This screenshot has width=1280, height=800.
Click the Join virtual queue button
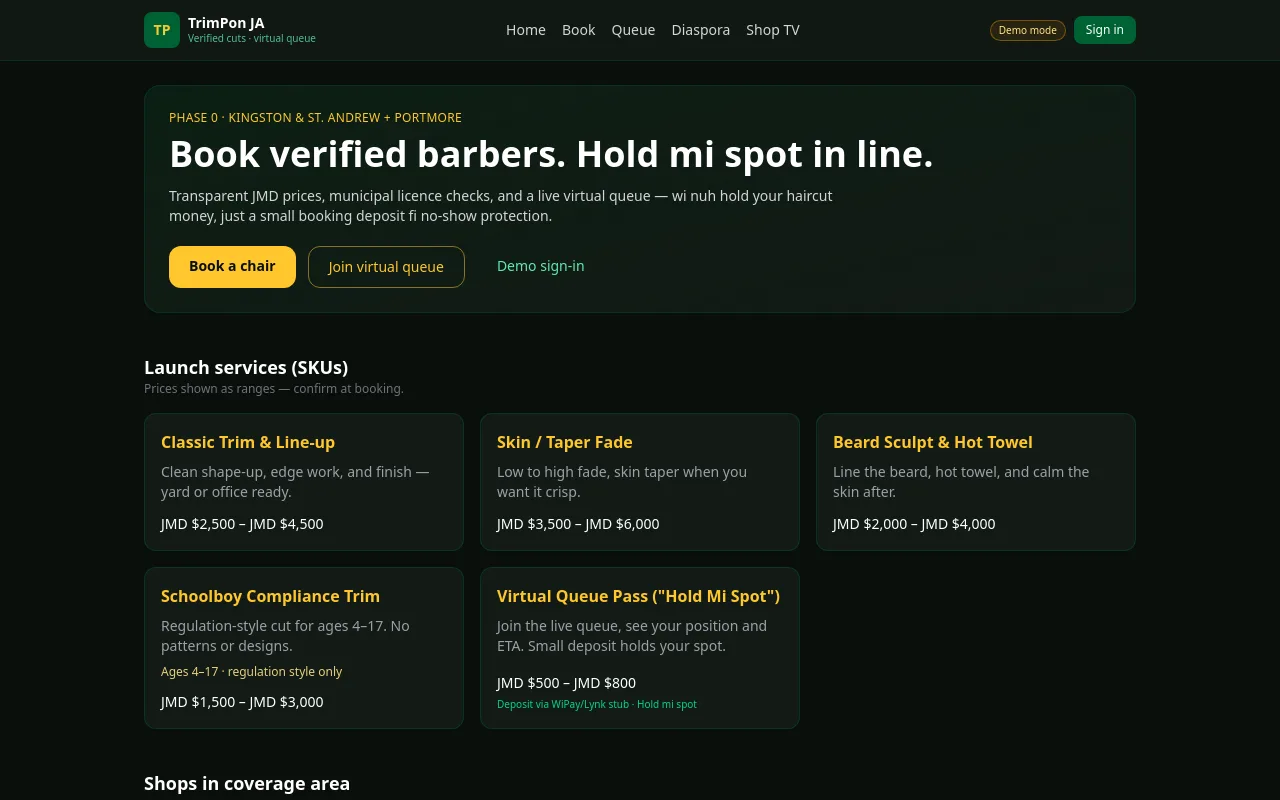tap(386, 267)
